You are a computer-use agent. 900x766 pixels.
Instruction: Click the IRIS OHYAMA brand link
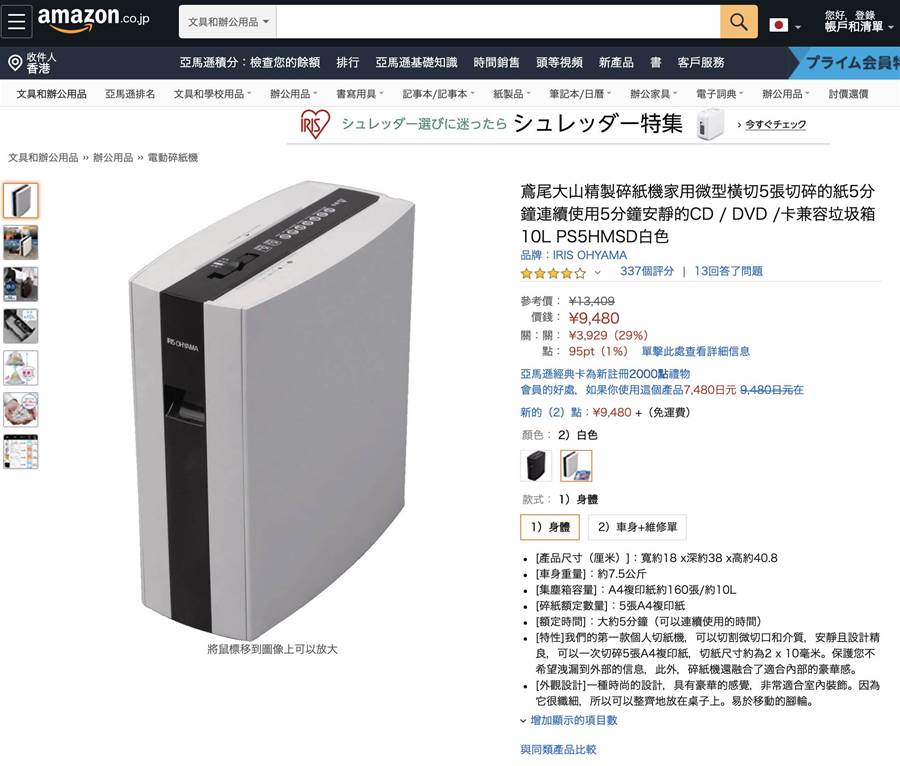(x=573, y=255)
